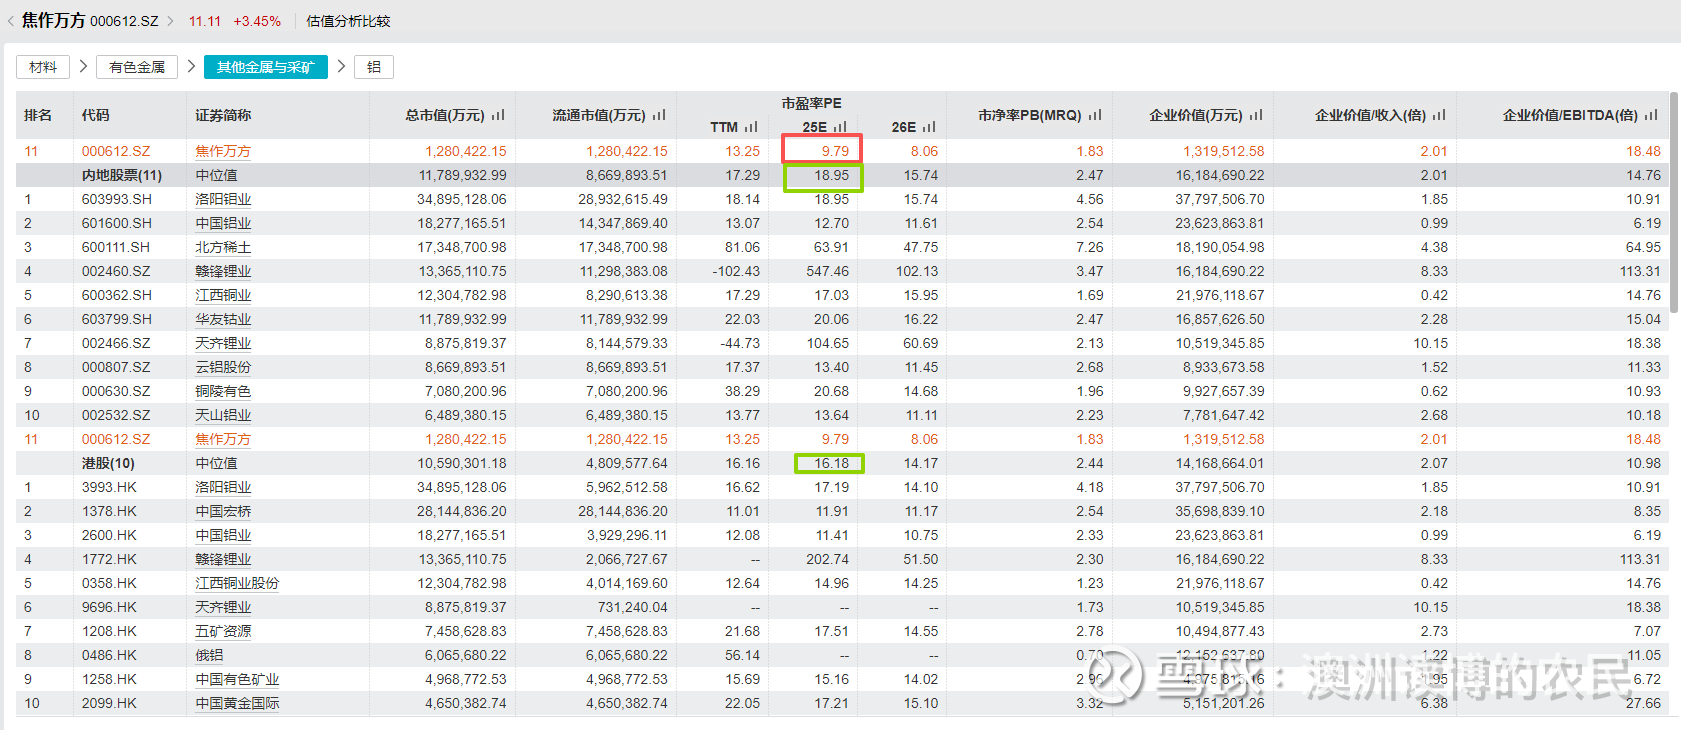
Task: Open 洛阳钼业 link in the 3993.HK row
Action: pos(223,487)
